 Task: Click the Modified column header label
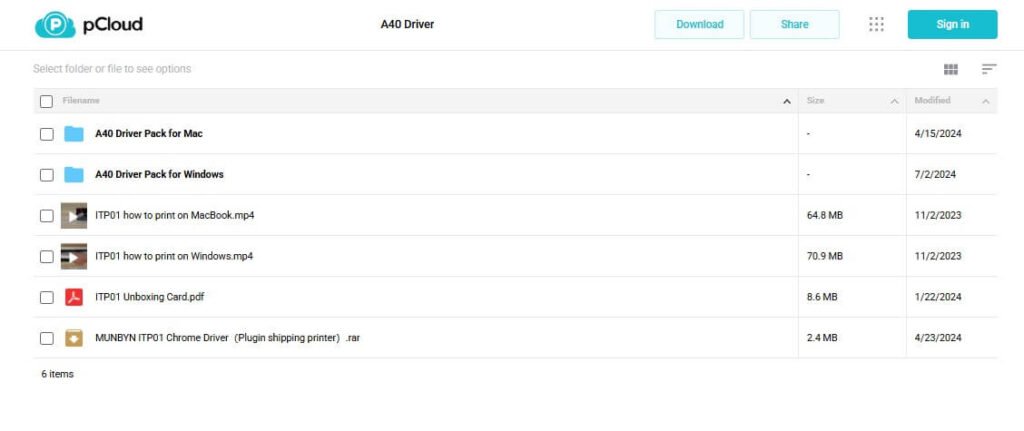tap(933, 101)
